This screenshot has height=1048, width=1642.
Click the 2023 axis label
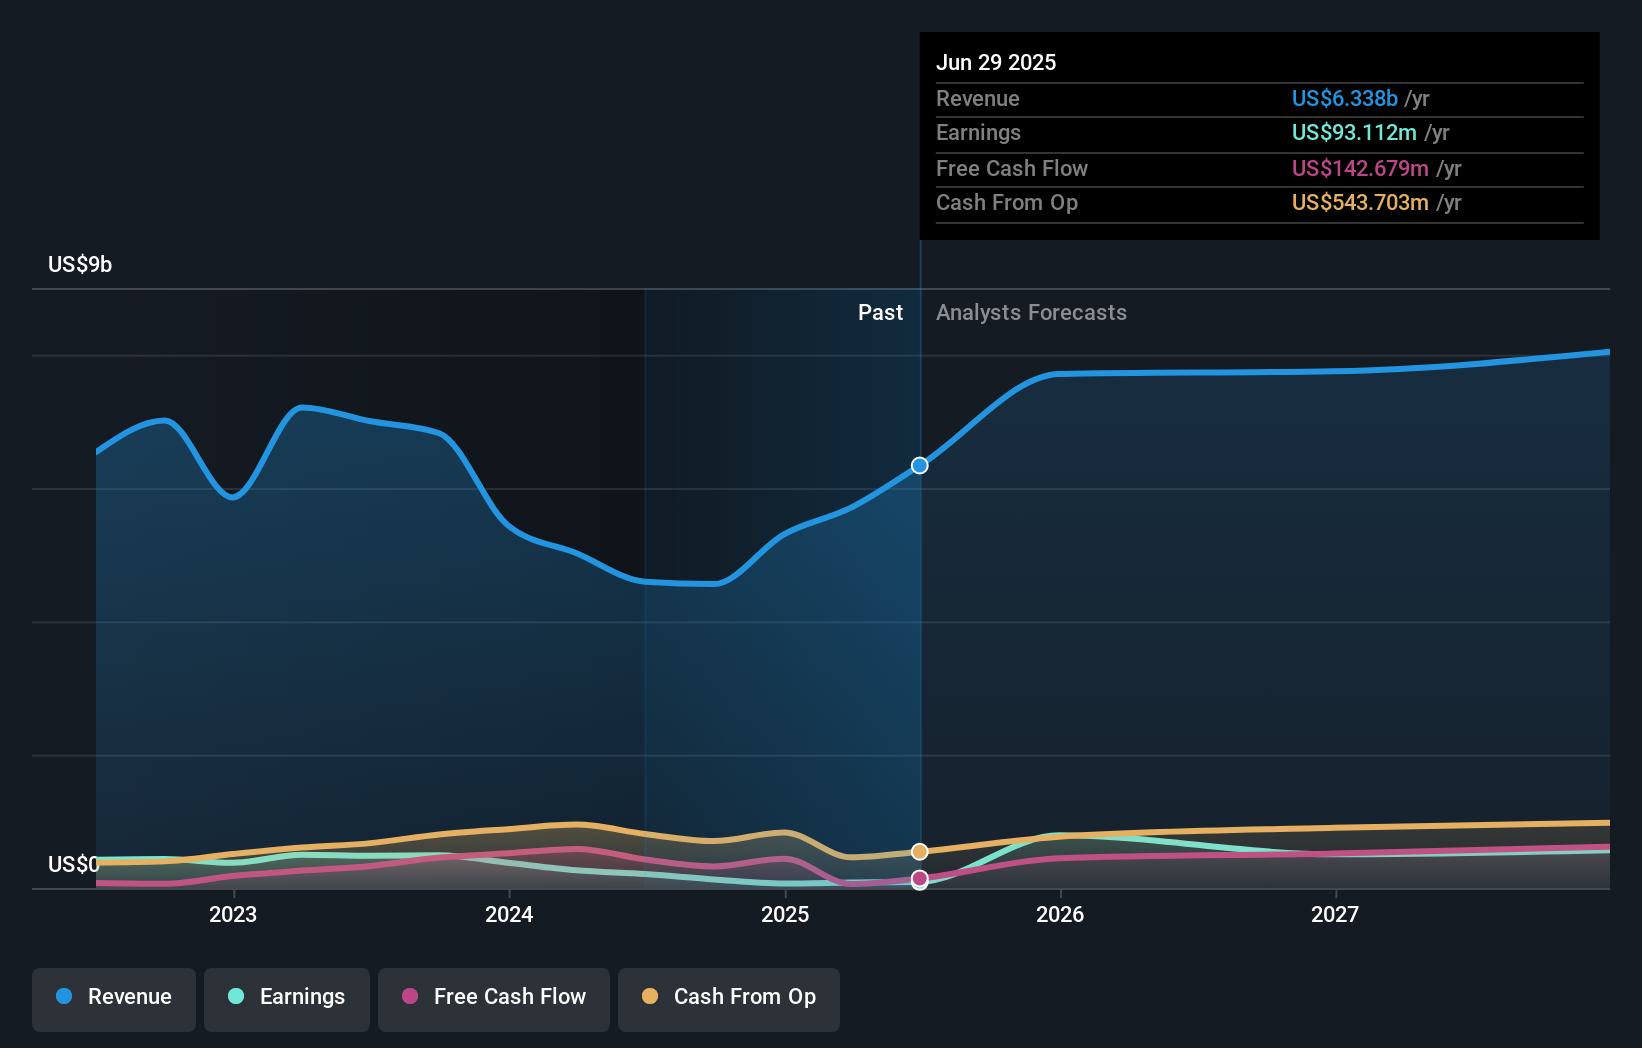[233, 914]
